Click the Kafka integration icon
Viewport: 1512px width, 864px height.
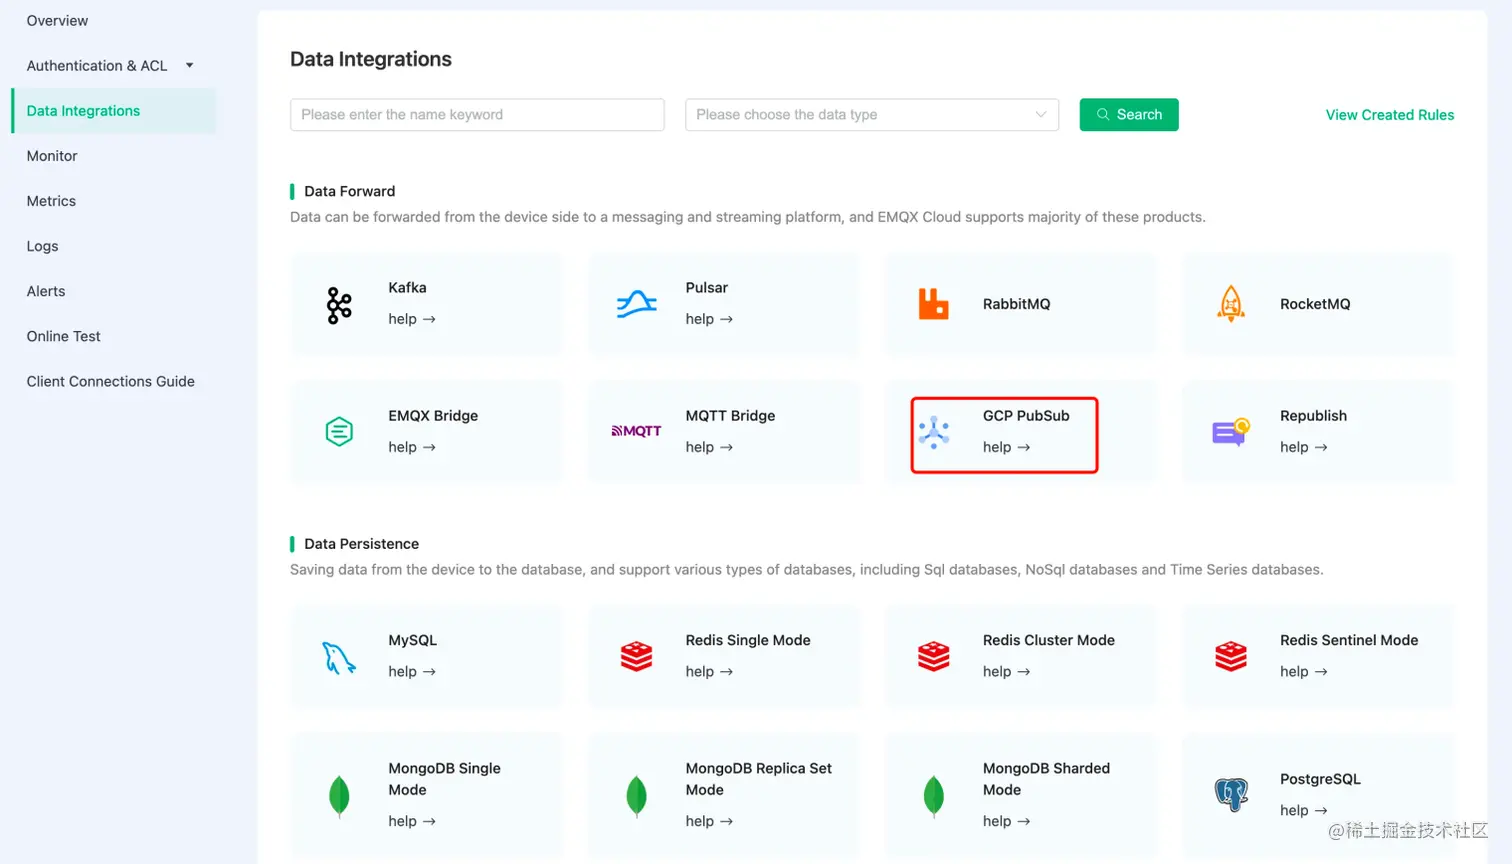point(339,305)
